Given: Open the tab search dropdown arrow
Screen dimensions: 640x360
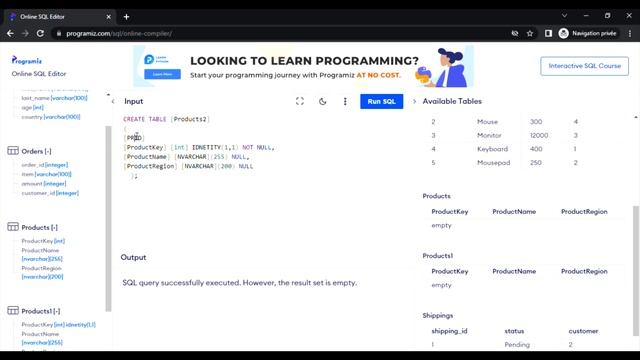Looking at the screenshot, I should click(564, 16).
